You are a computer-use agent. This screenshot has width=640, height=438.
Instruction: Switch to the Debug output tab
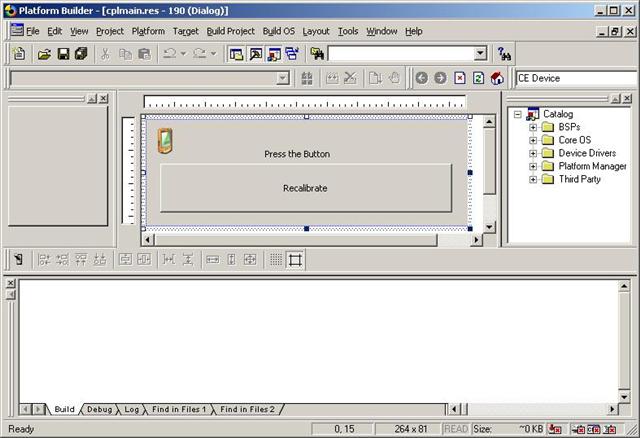(99, 409)
